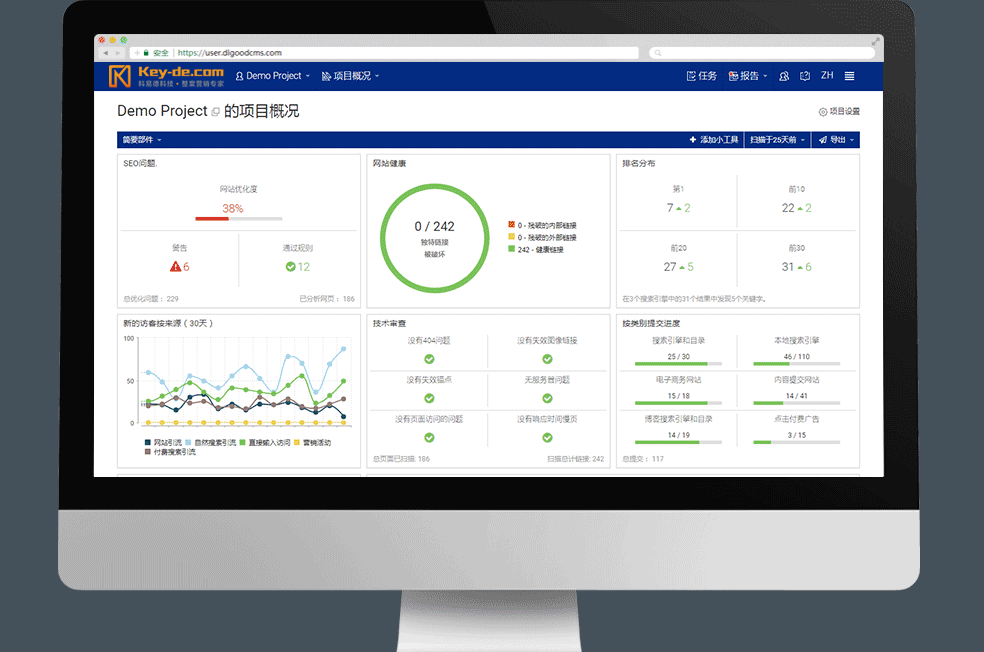Image resolution: width=984 pixels, height=652 pixels.
Task: Click the 总页面已扫描: 186 text
Action: point(402,459)
